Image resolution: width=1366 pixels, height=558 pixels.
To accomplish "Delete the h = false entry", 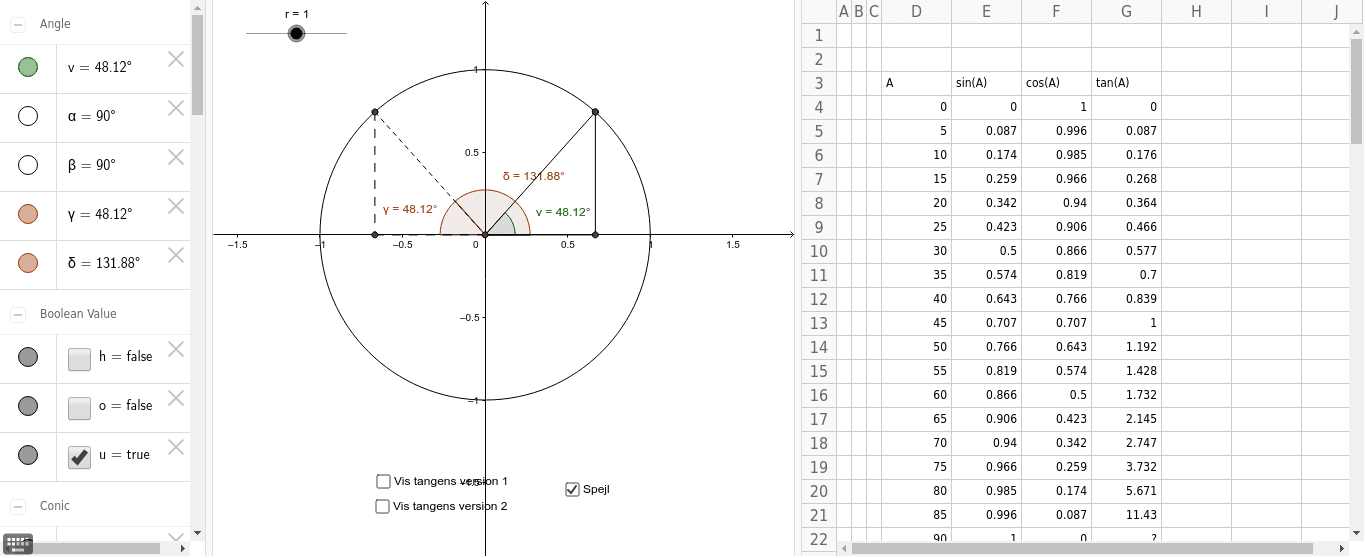I will 176,349.
